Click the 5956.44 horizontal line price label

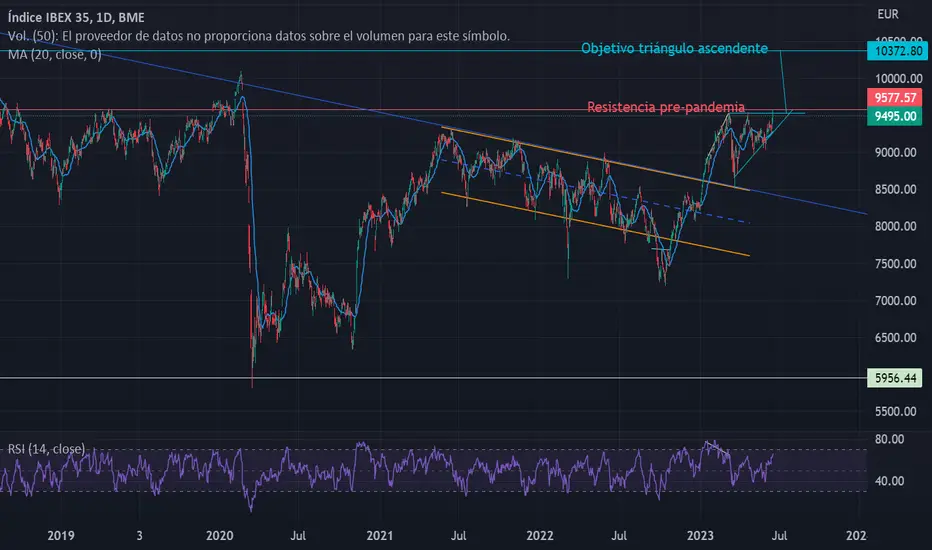tap(895, 378)
